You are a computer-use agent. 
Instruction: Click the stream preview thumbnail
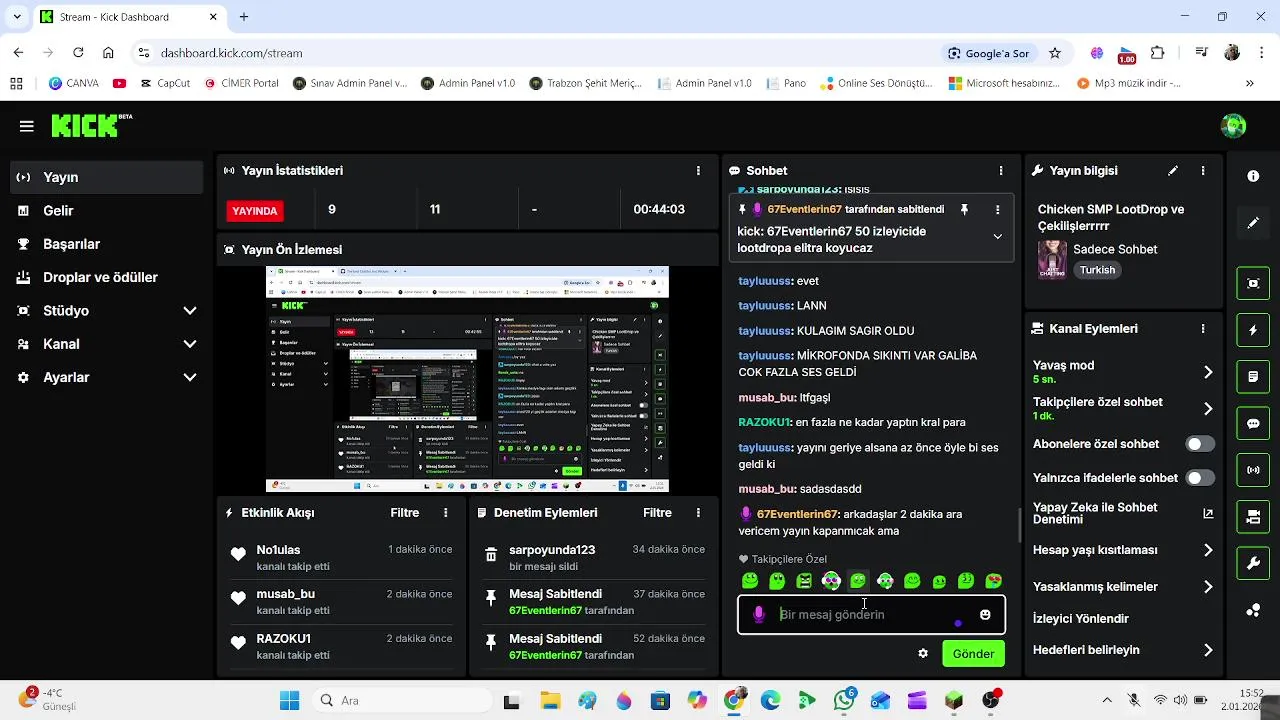[467, 379]
